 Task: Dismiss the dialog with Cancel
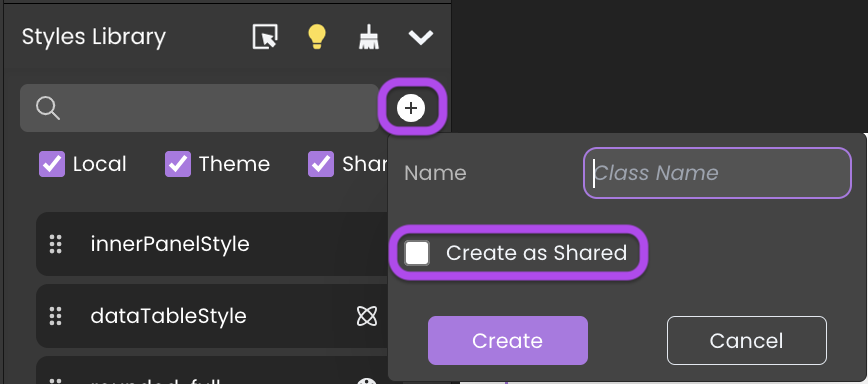747,340
